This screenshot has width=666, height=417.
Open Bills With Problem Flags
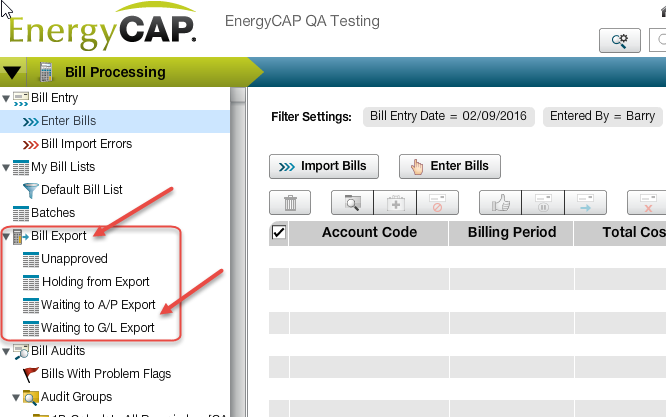(106, 374)
